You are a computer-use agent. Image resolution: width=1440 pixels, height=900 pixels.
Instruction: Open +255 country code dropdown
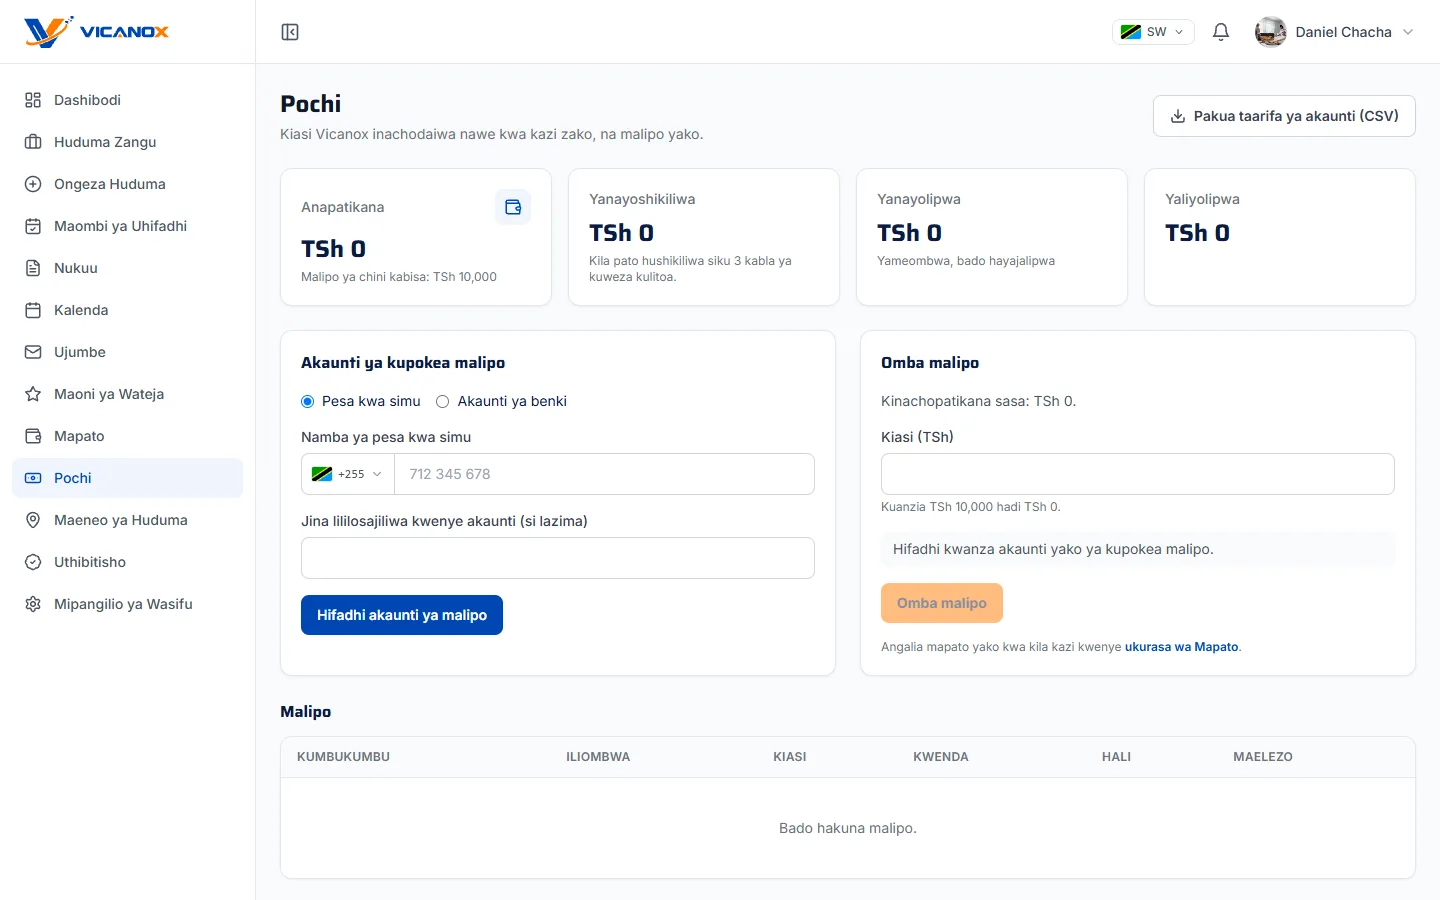pos(348,474)
